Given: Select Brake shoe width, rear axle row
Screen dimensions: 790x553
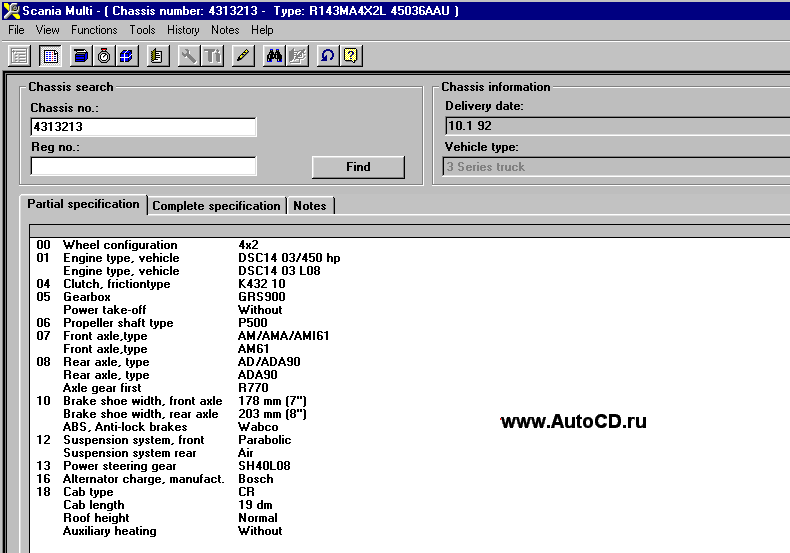Looking at the screenshot, I should click(411, 414).
